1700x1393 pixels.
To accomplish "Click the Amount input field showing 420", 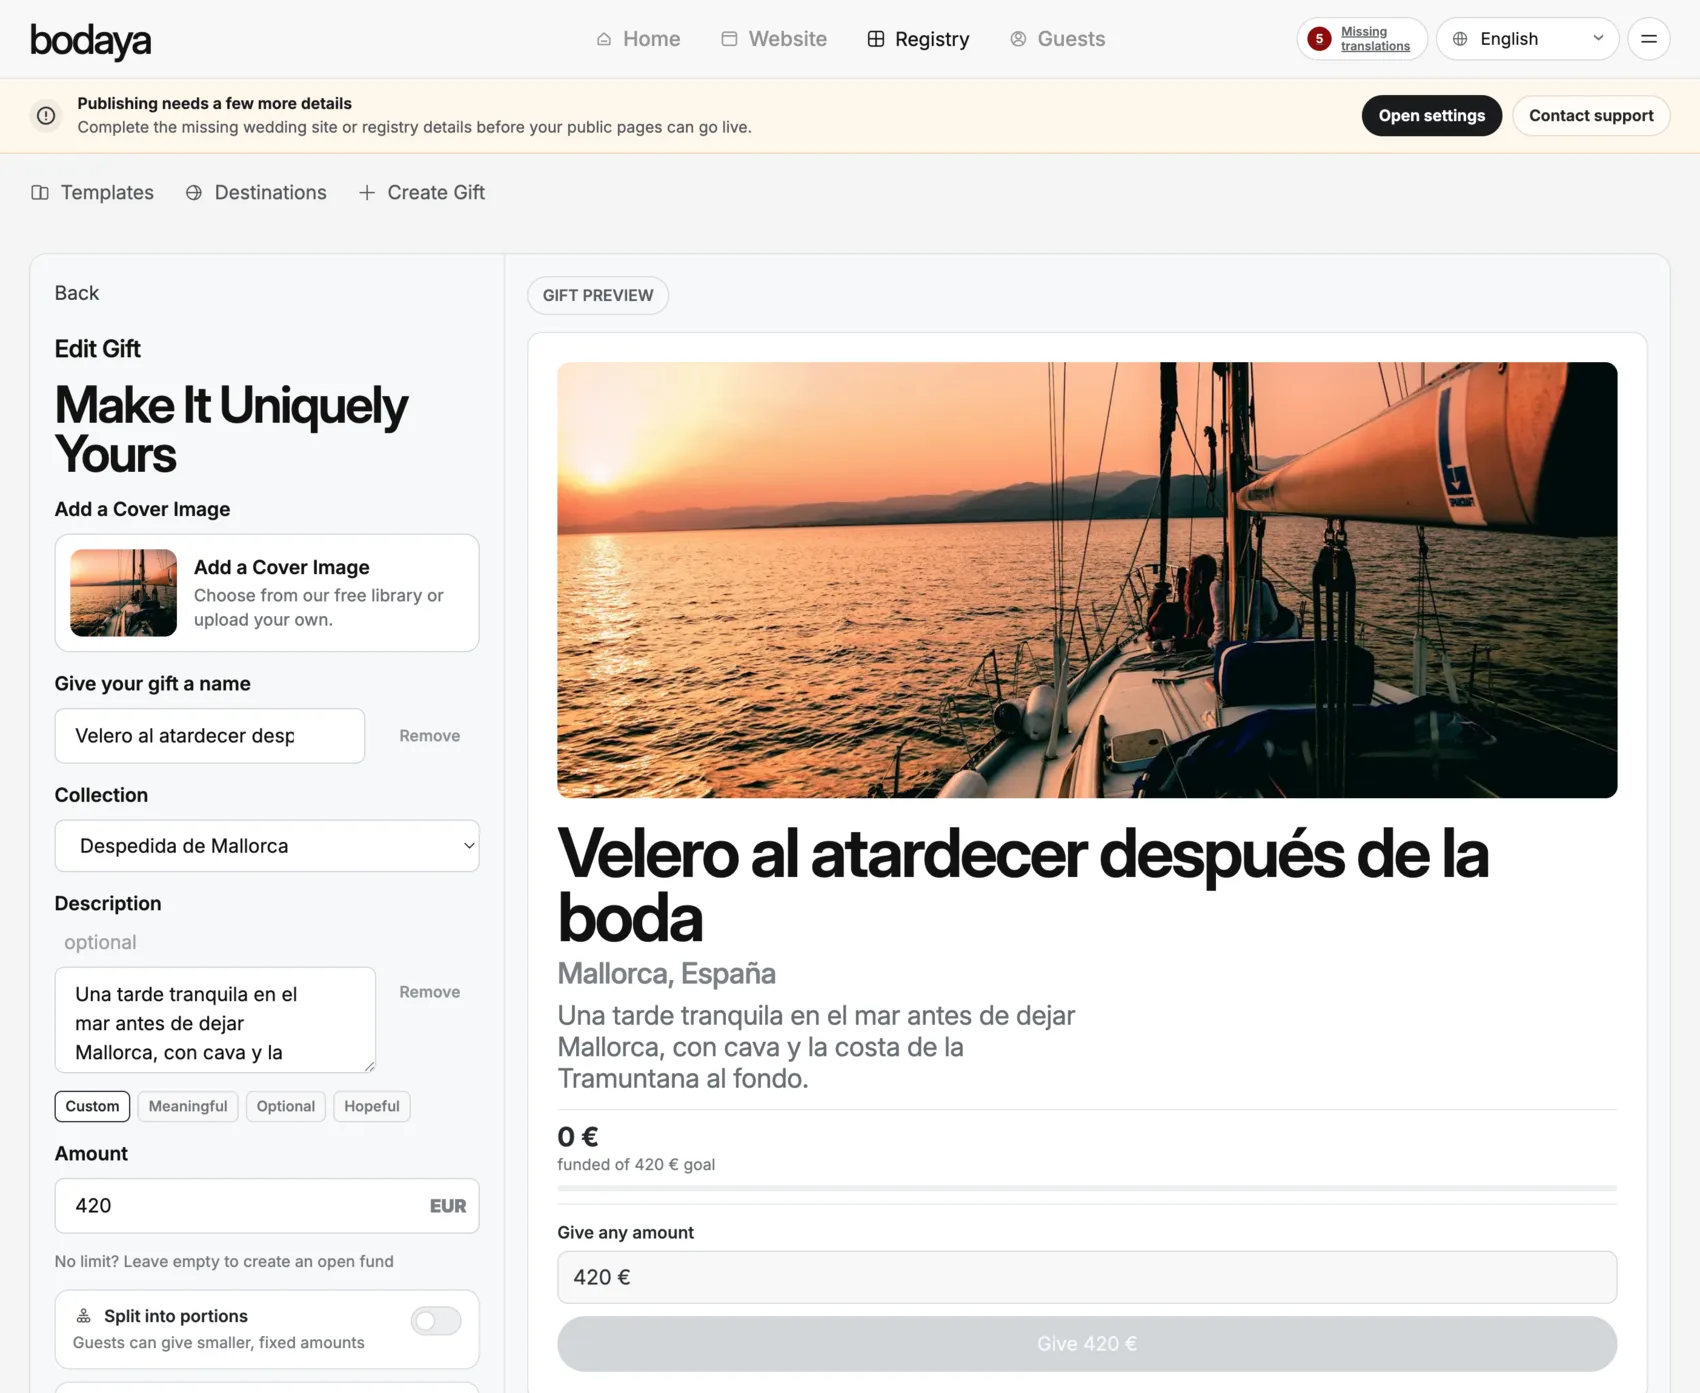I will point(267,1206).
